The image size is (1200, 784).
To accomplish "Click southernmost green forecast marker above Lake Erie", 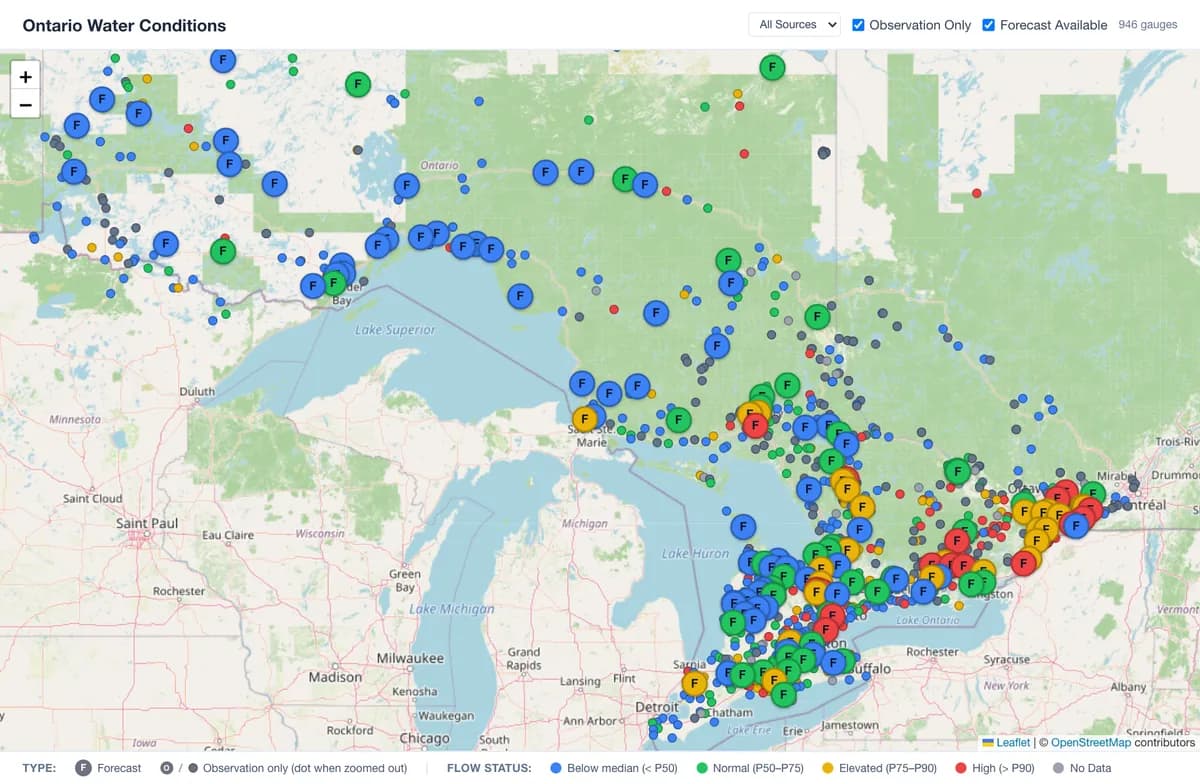I will pos(784,693).
